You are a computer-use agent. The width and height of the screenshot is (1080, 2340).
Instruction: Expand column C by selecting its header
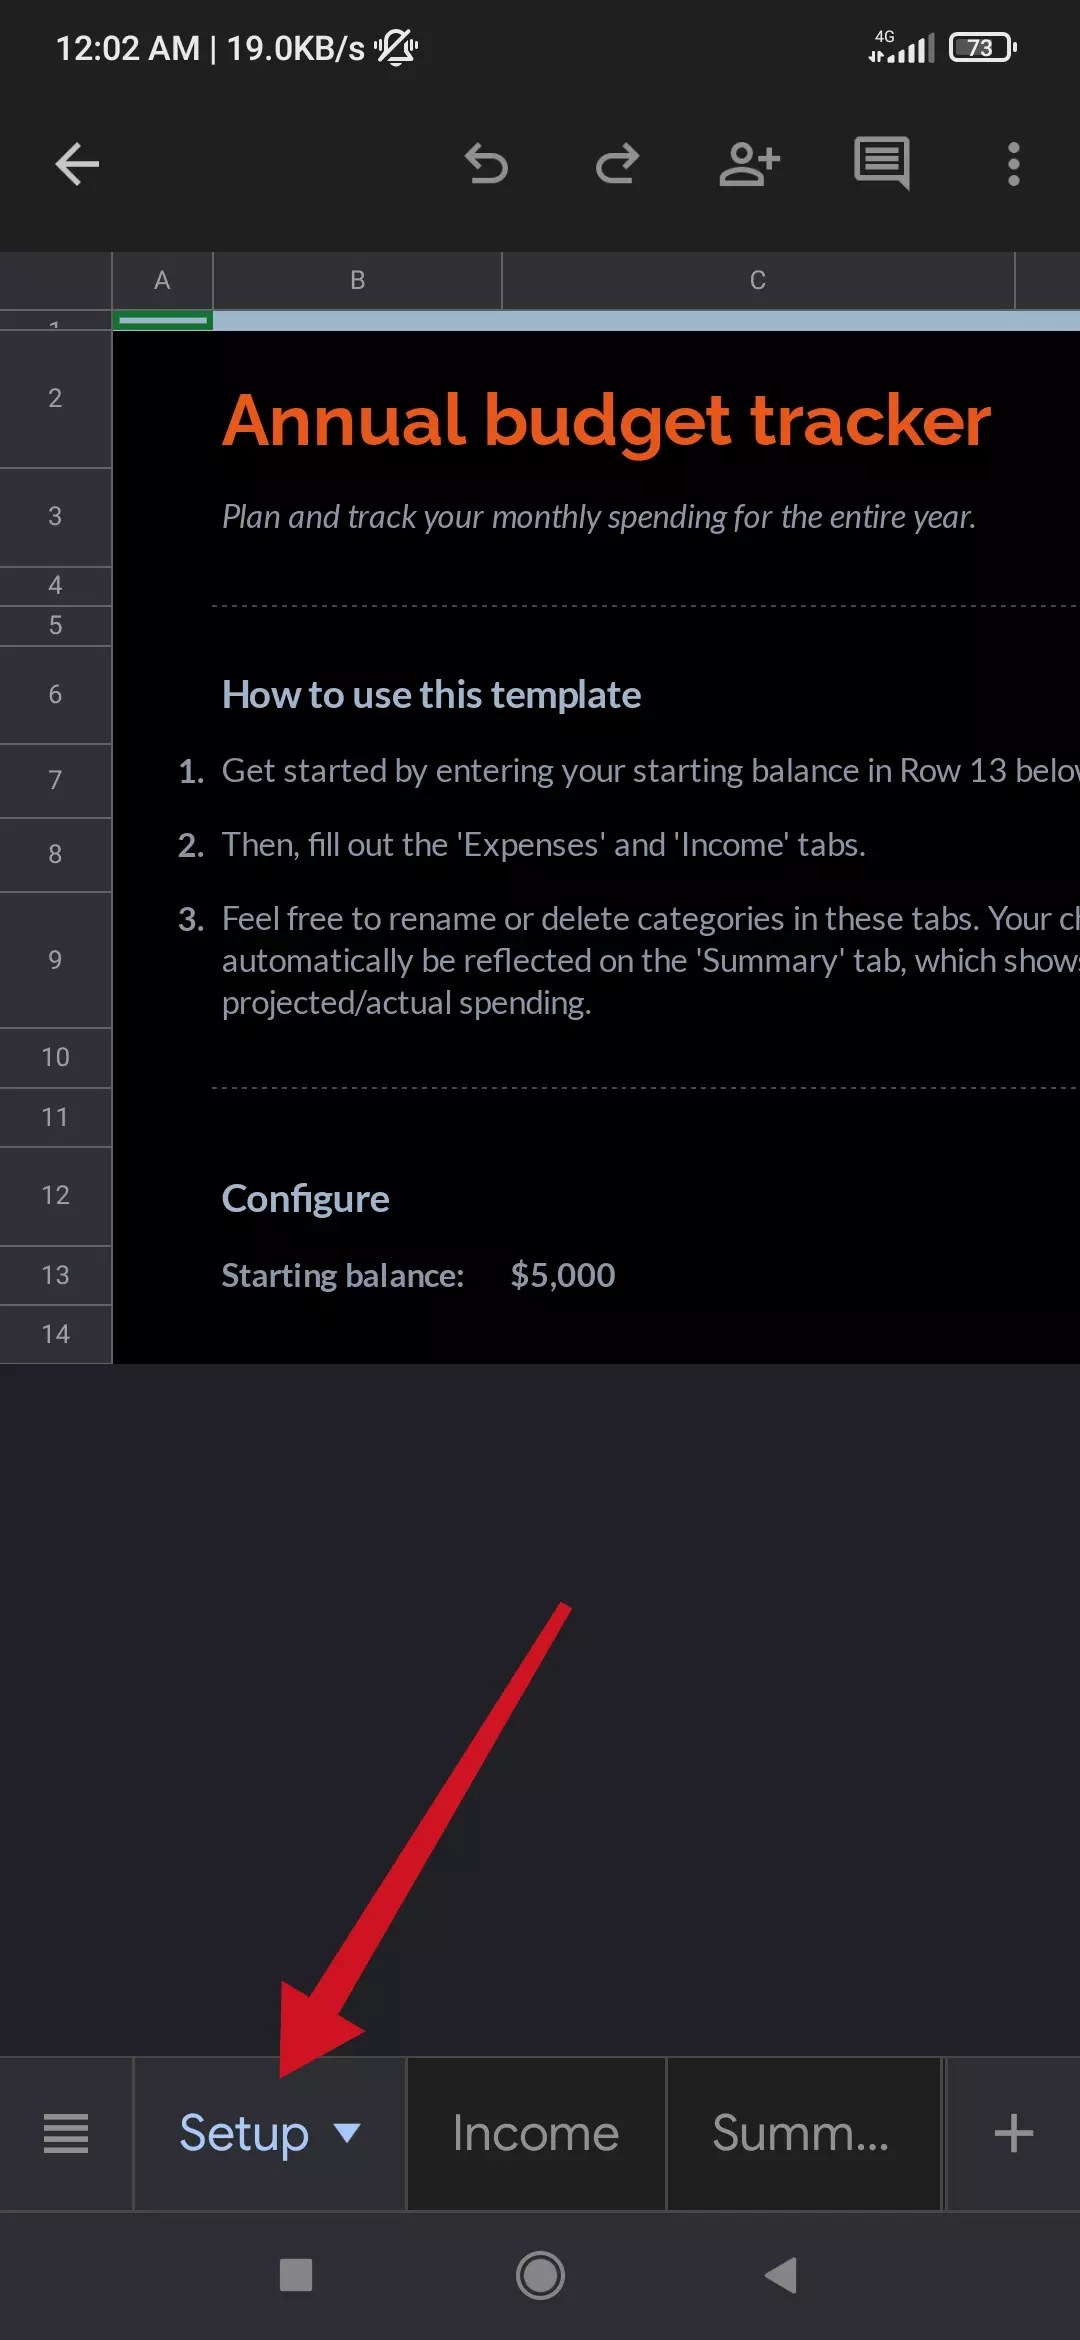[757, 280]
